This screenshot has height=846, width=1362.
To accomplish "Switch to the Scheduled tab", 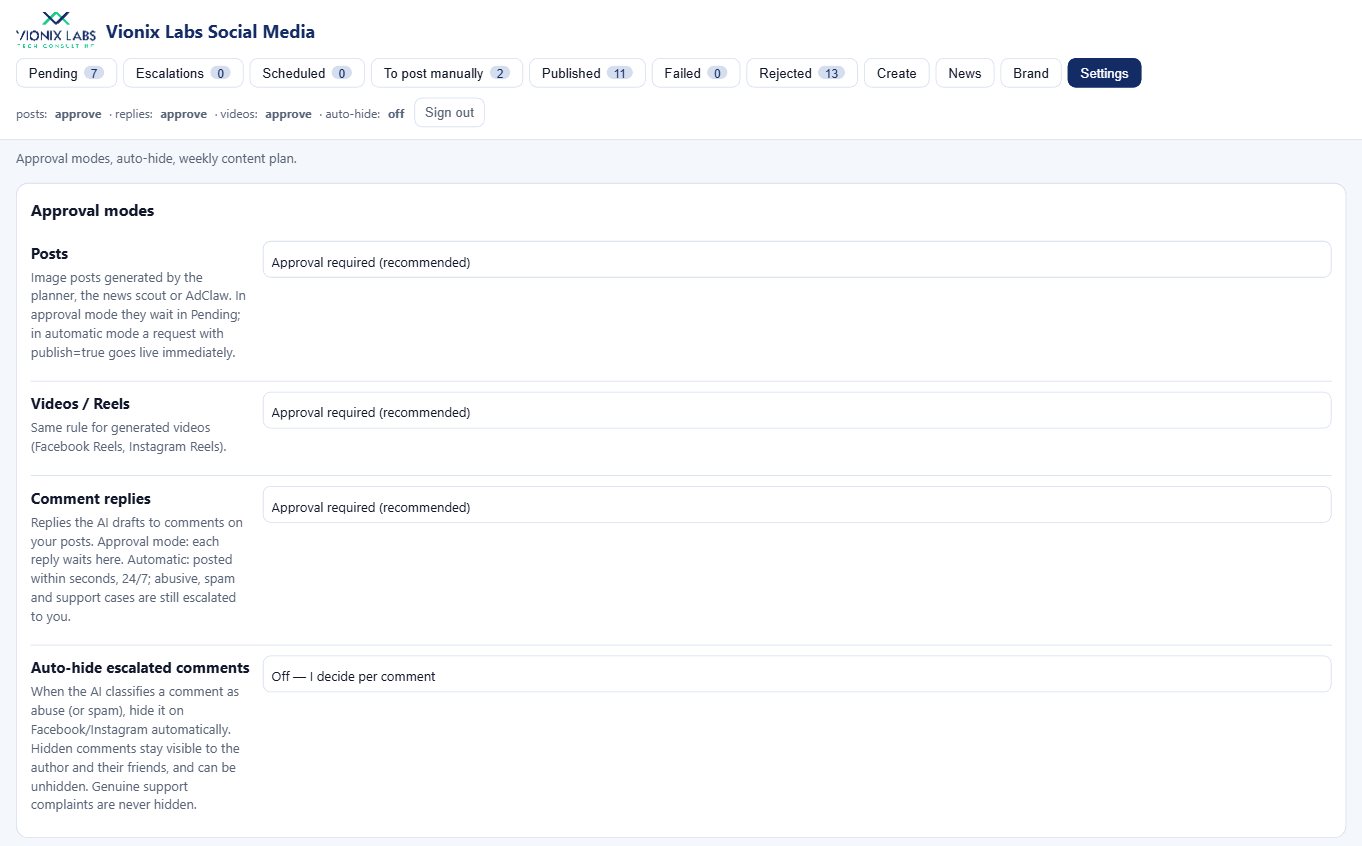I will coord(307,73).
